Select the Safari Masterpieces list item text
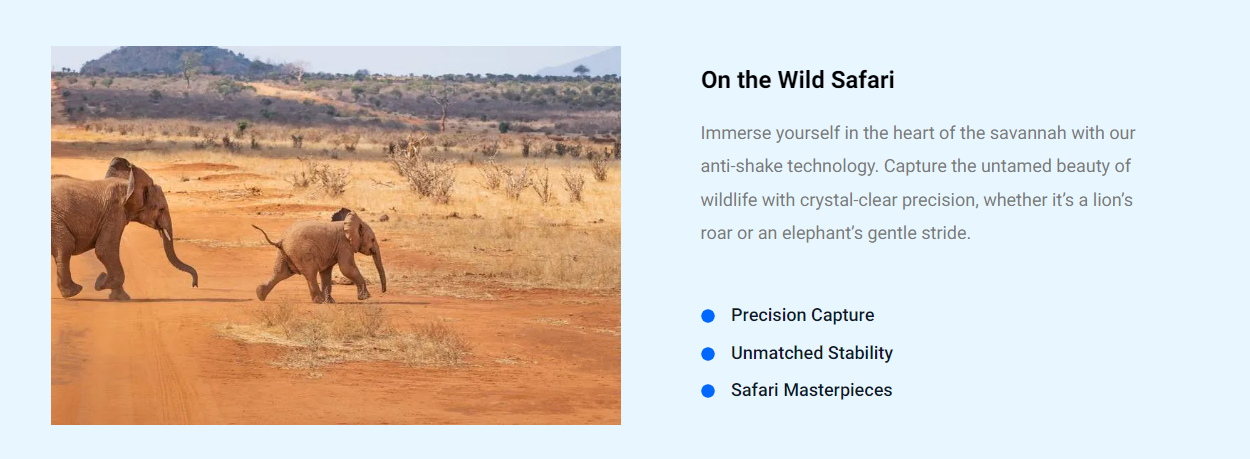This screenshot has width=1250, height=459. tap(811, 390)
